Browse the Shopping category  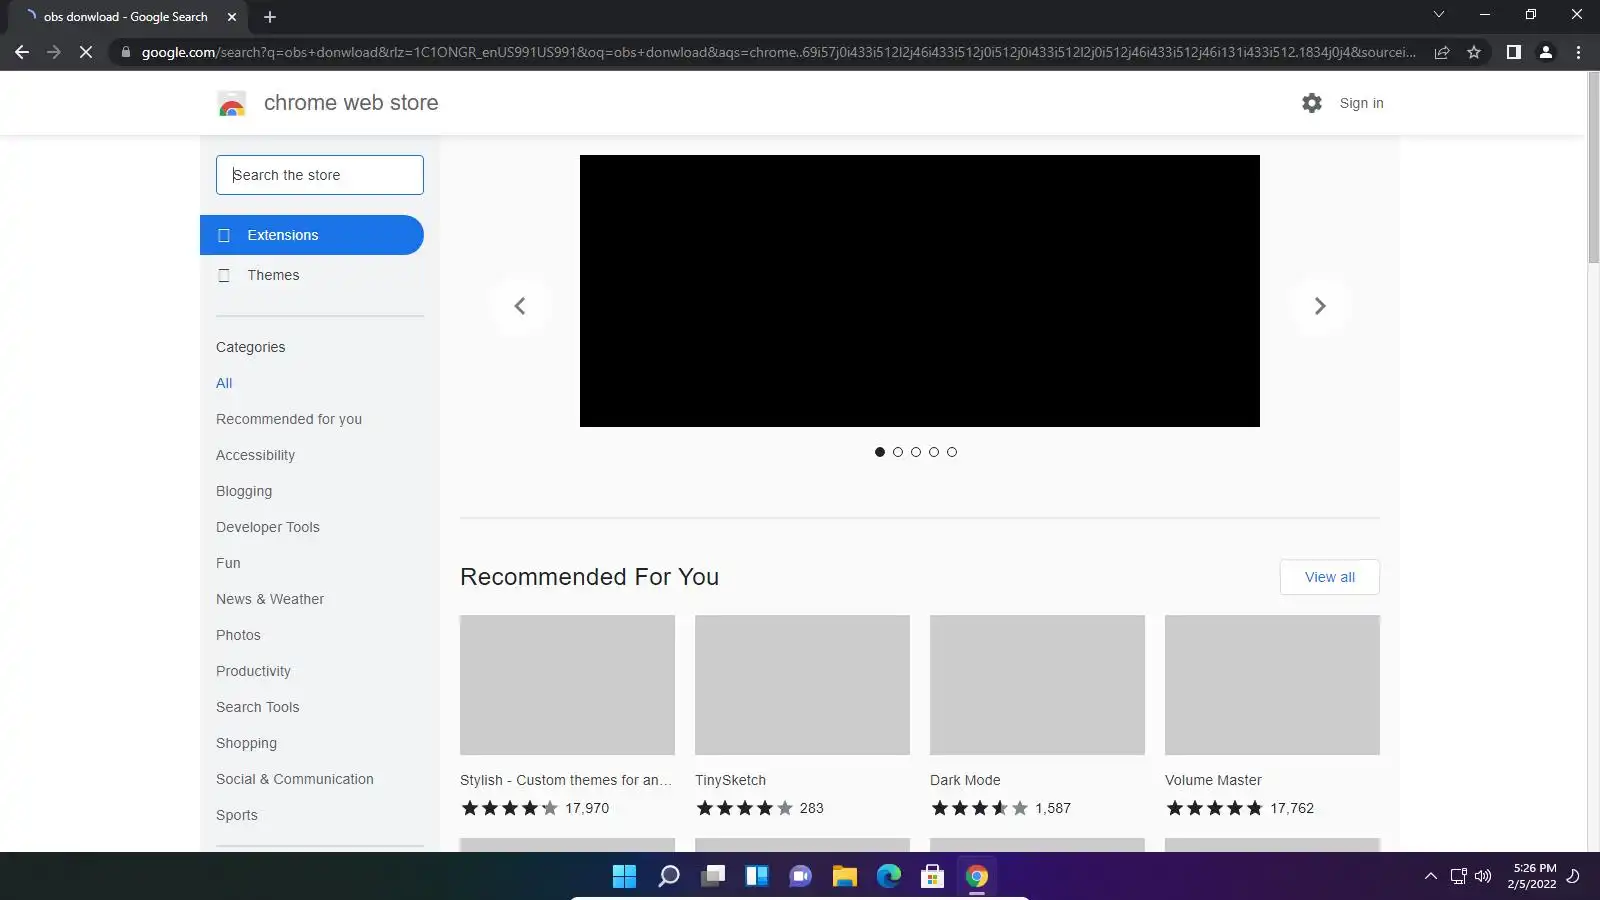[x=246, y=743]
